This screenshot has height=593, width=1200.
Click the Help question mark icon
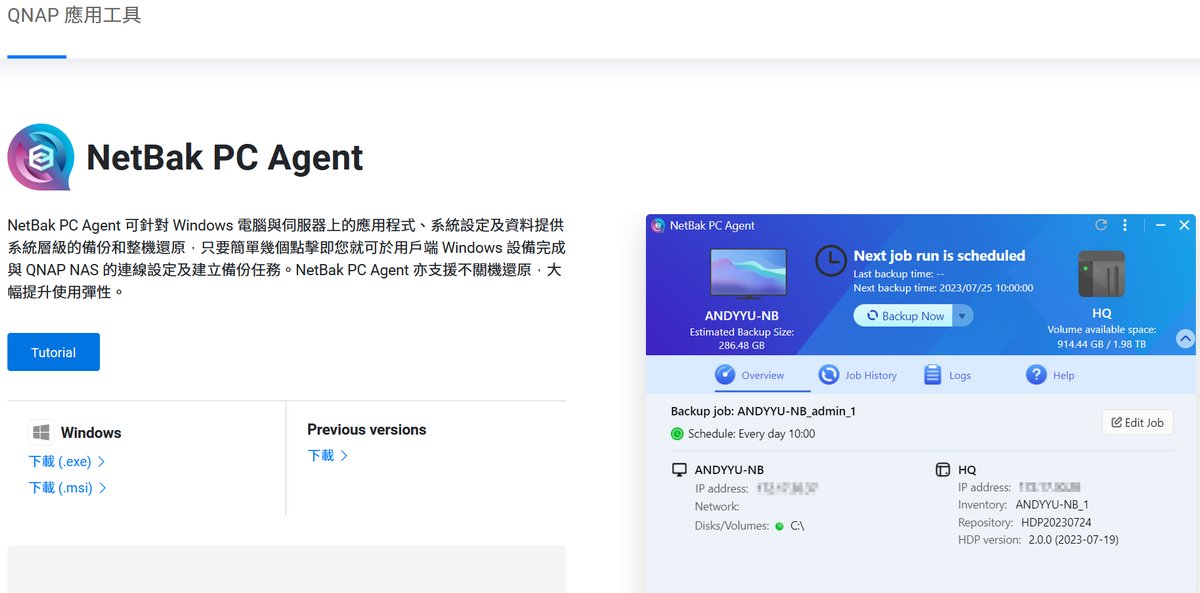coord(1036,375)
